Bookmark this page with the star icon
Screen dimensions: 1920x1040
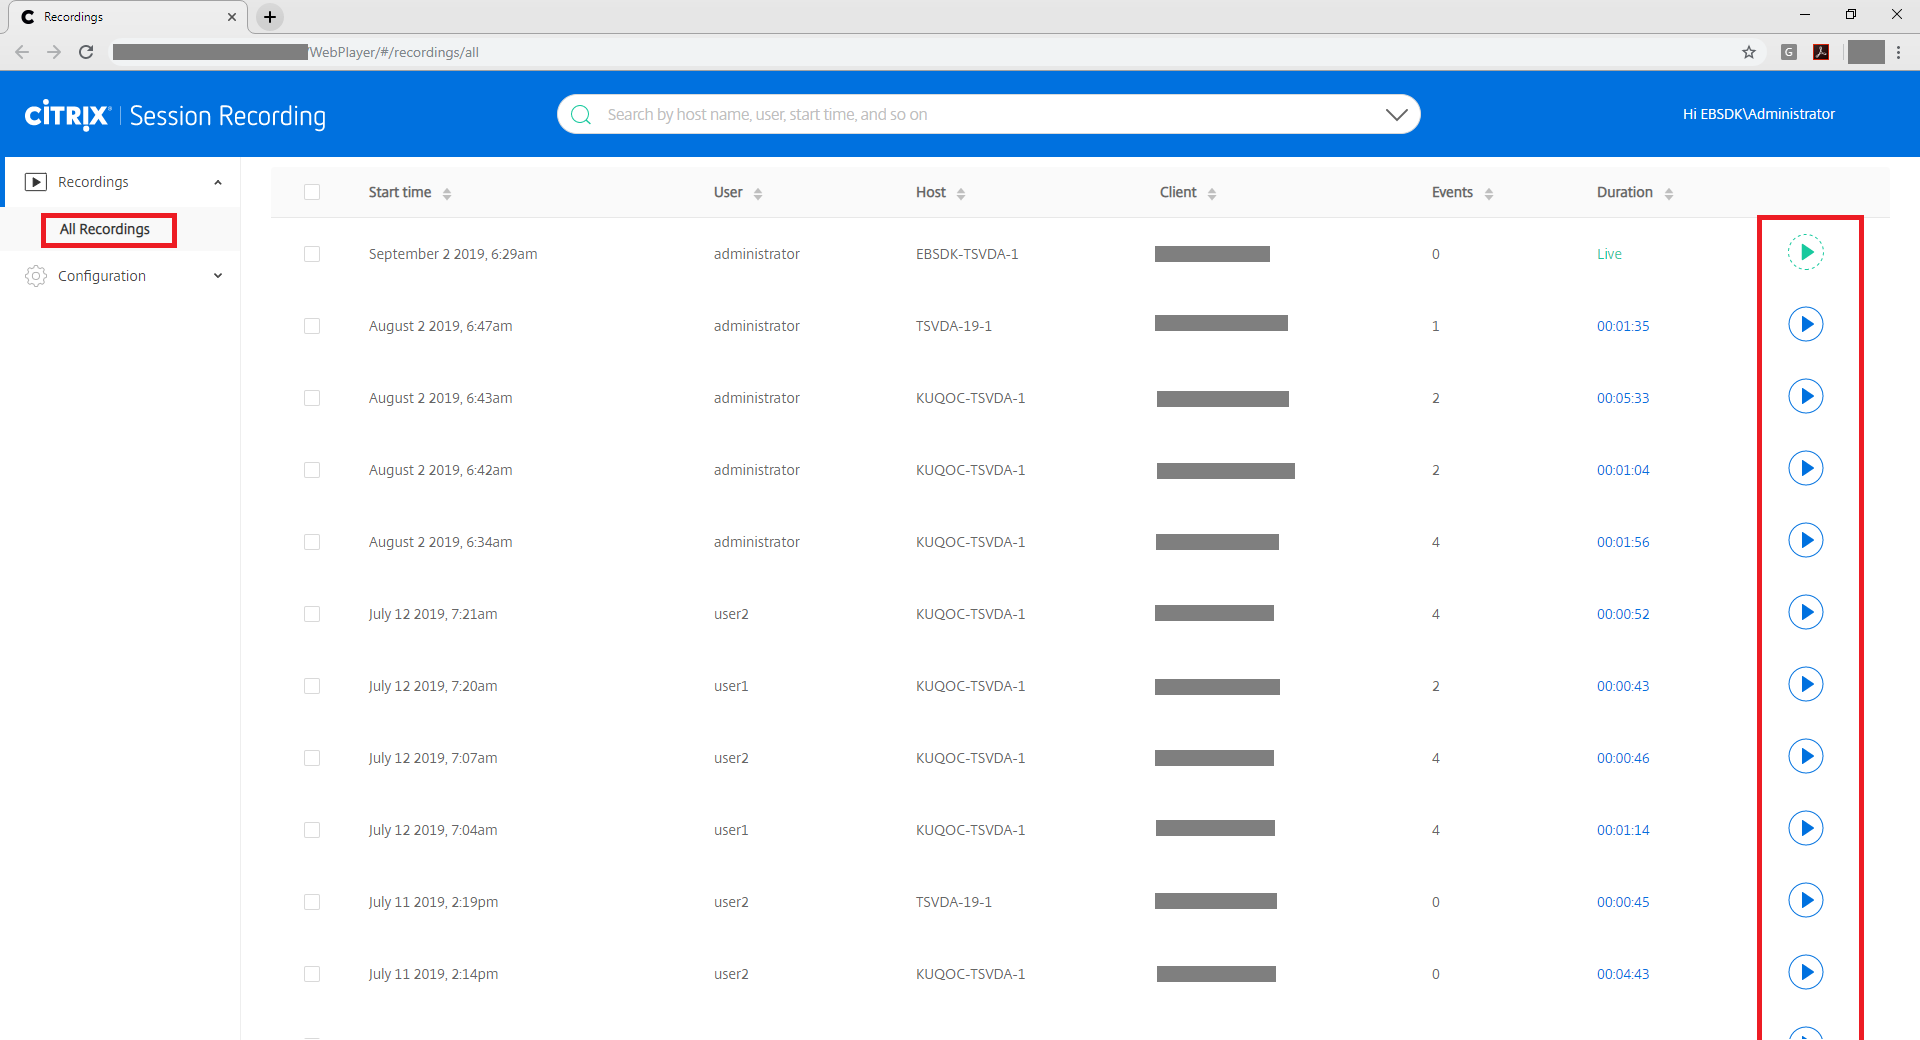point(1749,52)
